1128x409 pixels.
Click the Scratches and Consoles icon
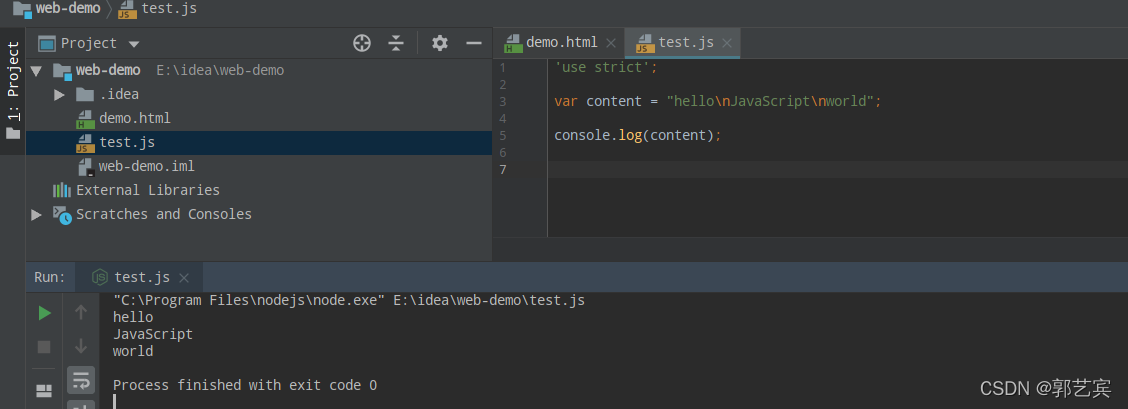tap(63, 214)
